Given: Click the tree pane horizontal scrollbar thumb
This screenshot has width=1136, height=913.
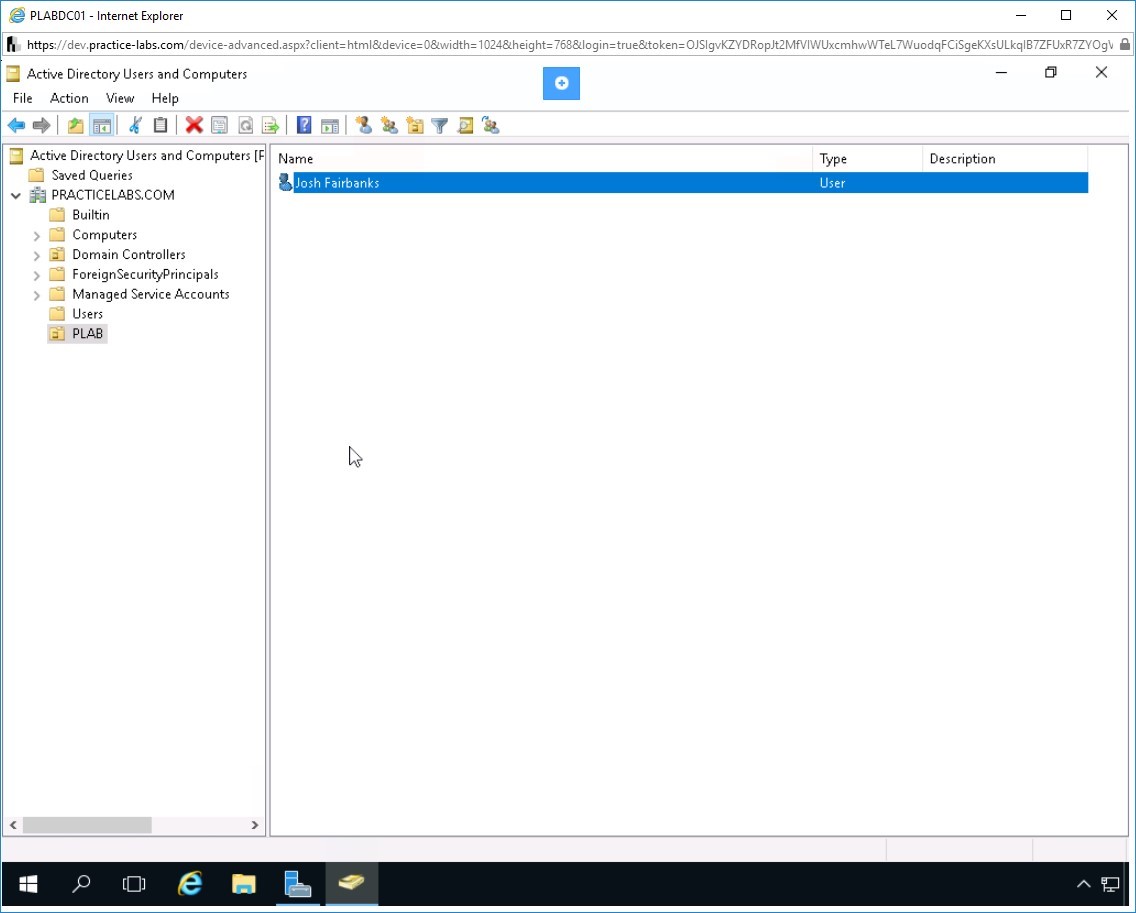Looking at the screenshot, I should pos(87,825).
